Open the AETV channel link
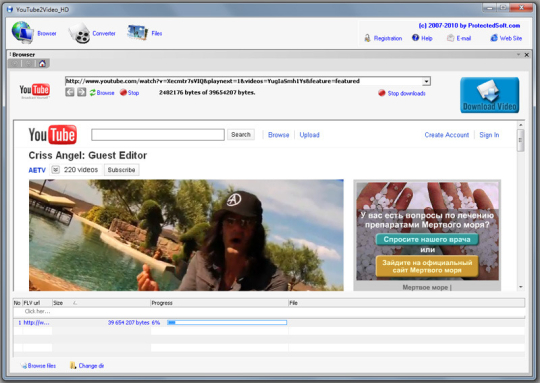The width and height of the screenshot is (540, 383). [x=37, y=170]
